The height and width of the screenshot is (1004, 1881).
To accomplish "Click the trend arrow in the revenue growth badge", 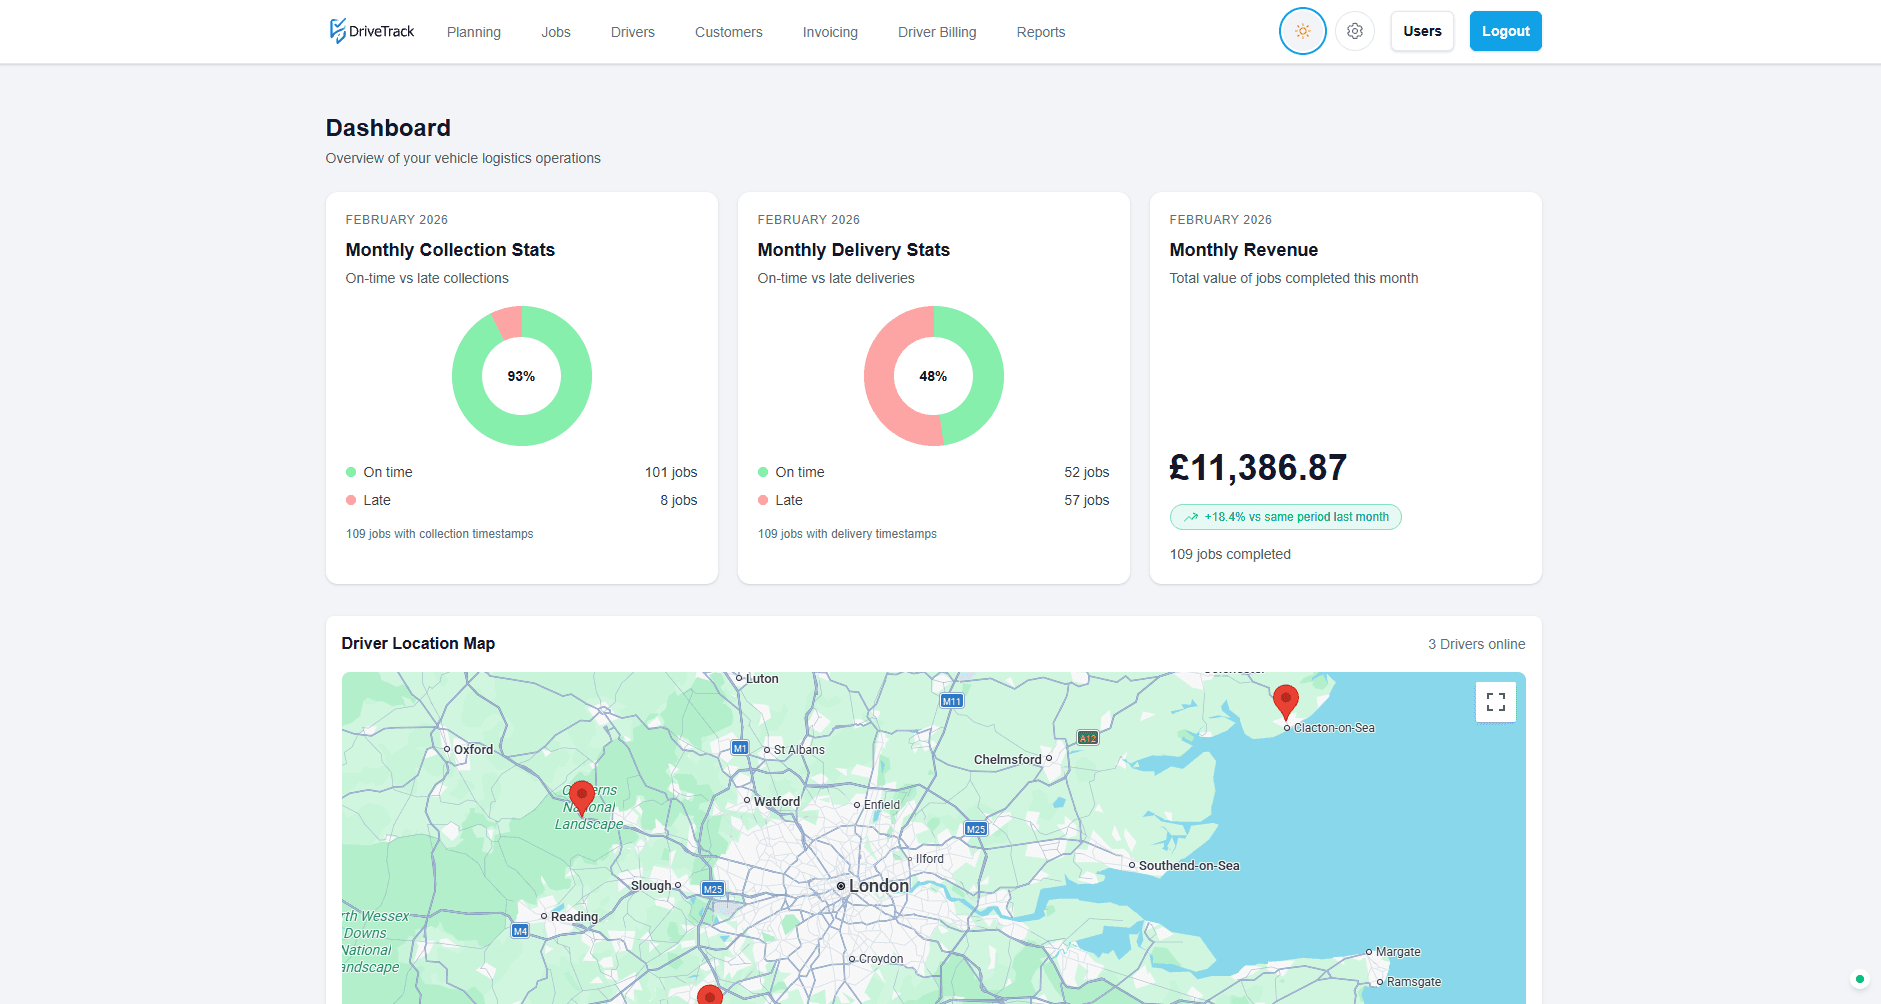I will (x=1190, y=516).
